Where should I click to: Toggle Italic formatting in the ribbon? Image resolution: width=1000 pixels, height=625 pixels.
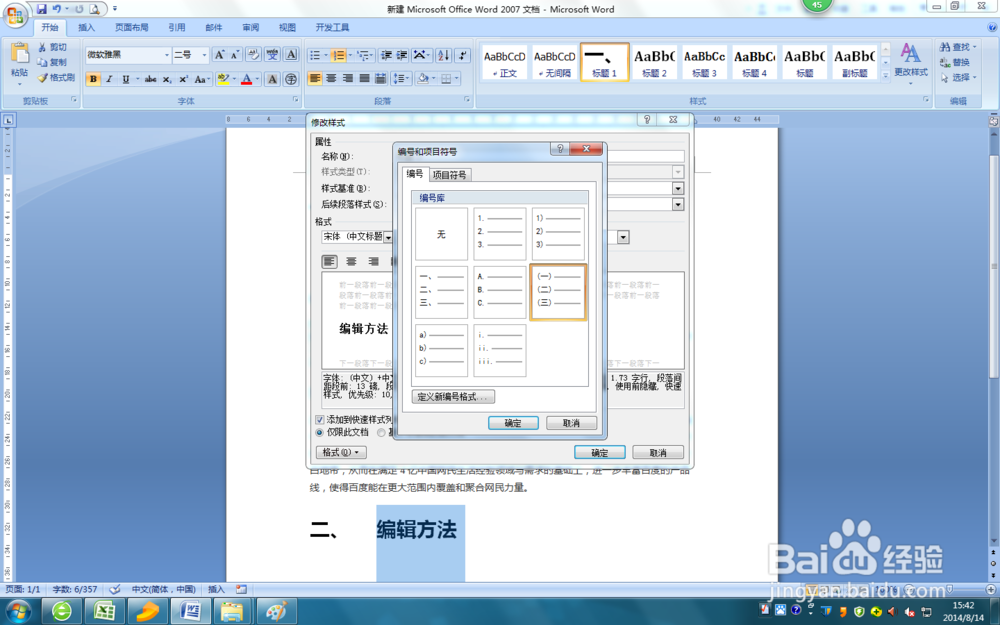[x=109, y=79]
